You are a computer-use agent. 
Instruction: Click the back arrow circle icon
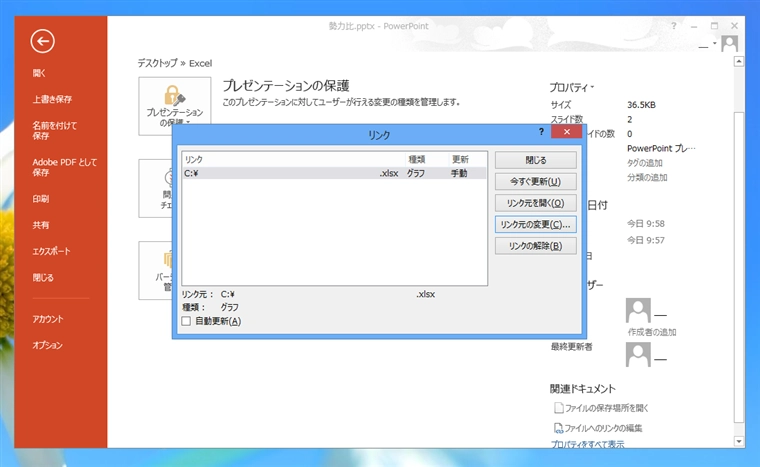43,41
